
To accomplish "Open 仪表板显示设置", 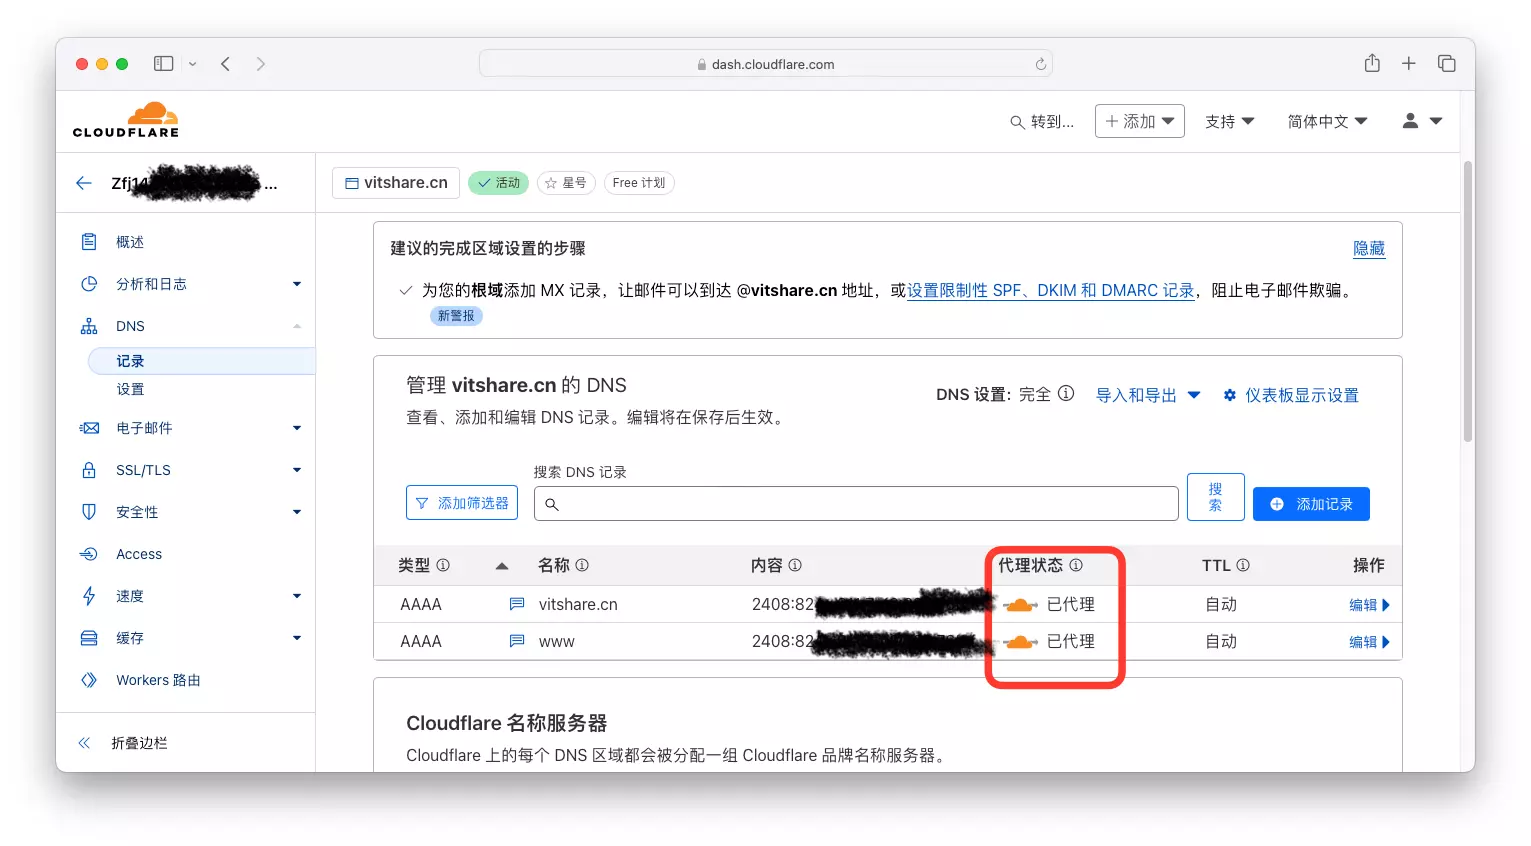I will (1290, 395).
